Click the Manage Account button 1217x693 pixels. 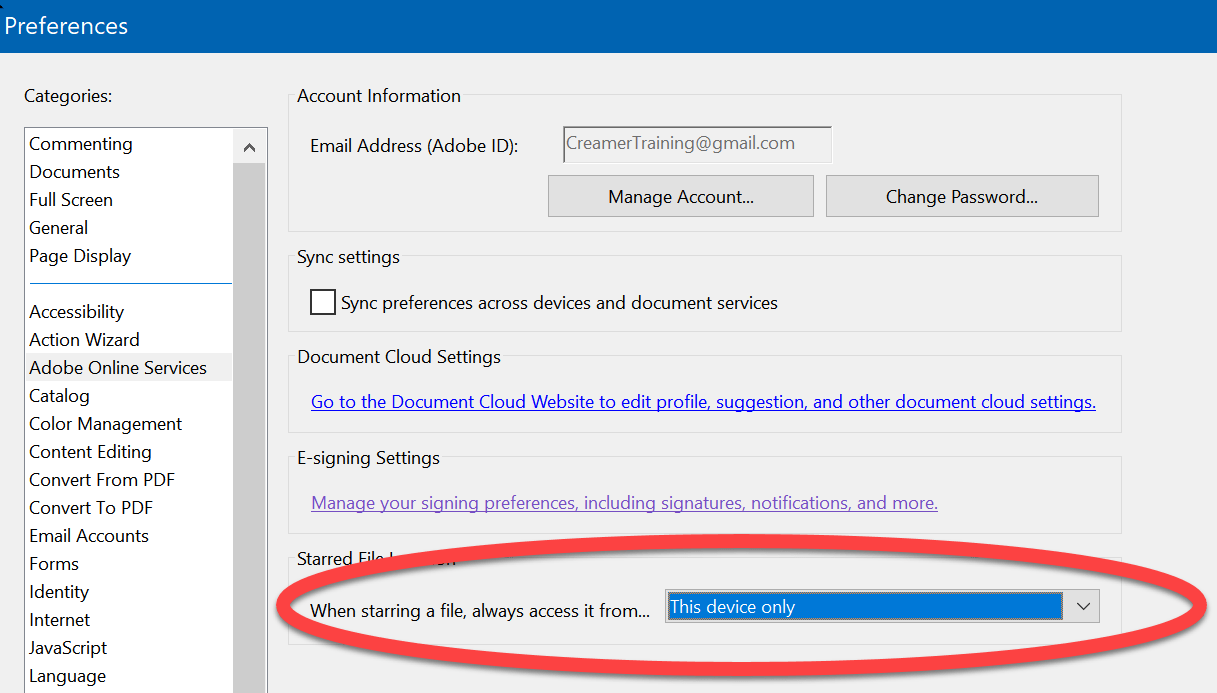click(x=681, y=197)
